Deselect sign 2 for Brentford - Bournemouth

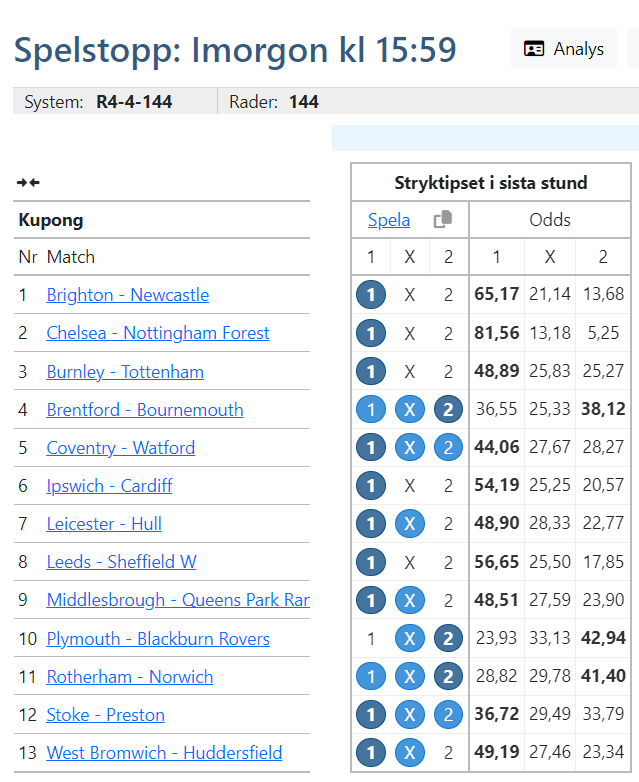tap(448, 409)
